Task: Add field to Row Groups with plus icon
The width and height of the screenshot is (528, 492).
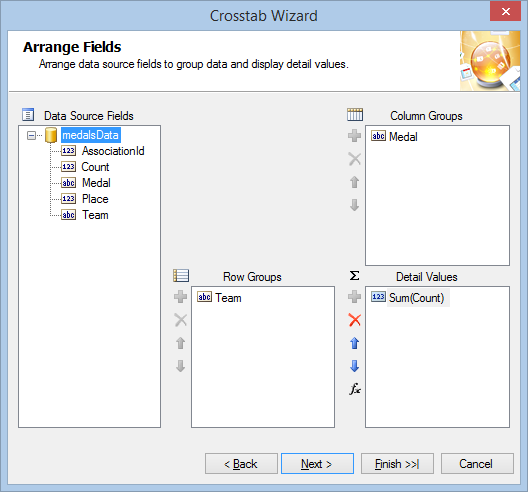Action: pos(181,297)
